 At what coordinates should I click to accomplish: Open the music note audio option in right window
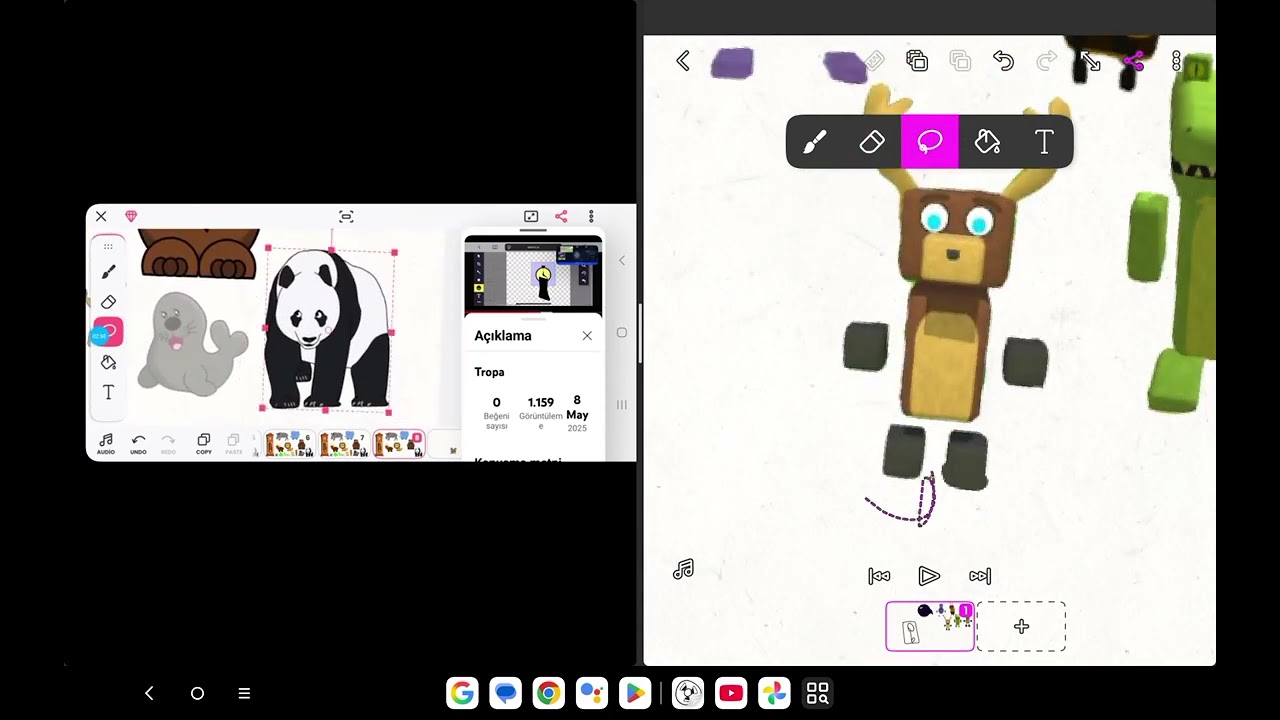(683, 569)
